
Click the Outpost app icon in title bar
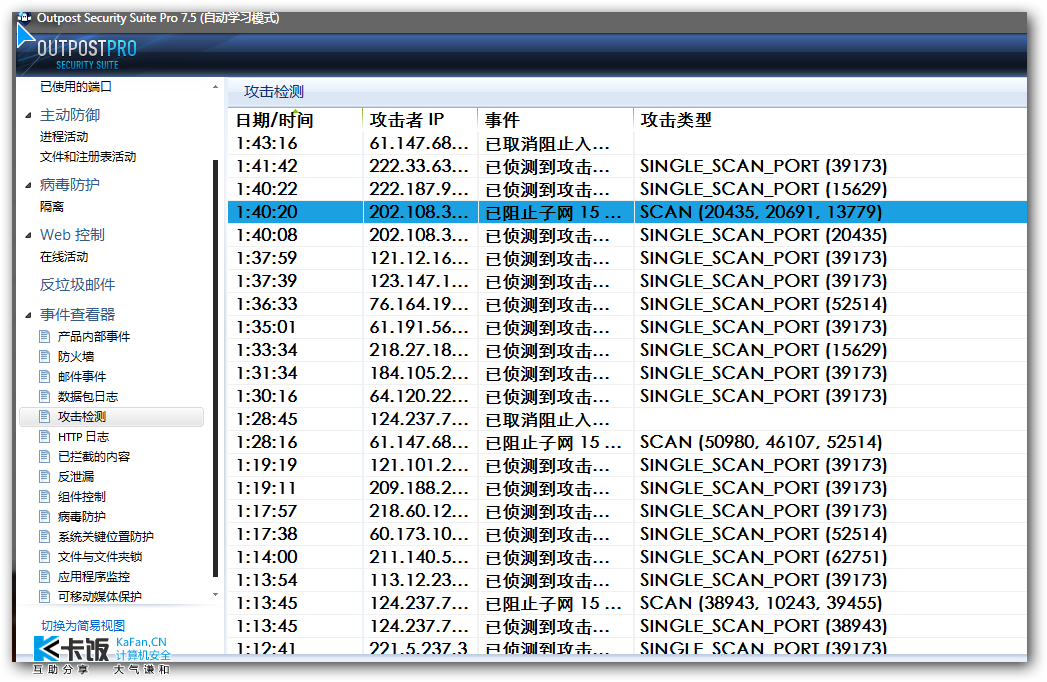tap(24, 17)
